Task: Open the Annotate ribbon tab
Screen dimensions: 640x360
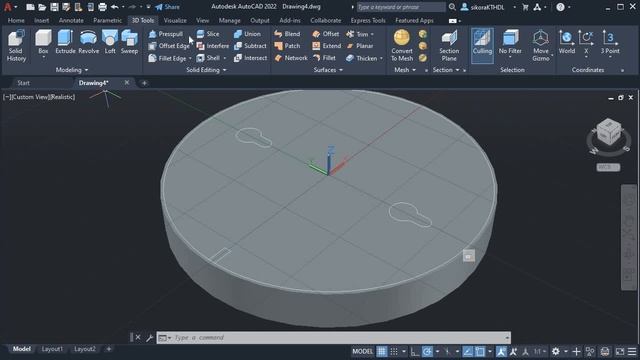Action: (71, 20)
